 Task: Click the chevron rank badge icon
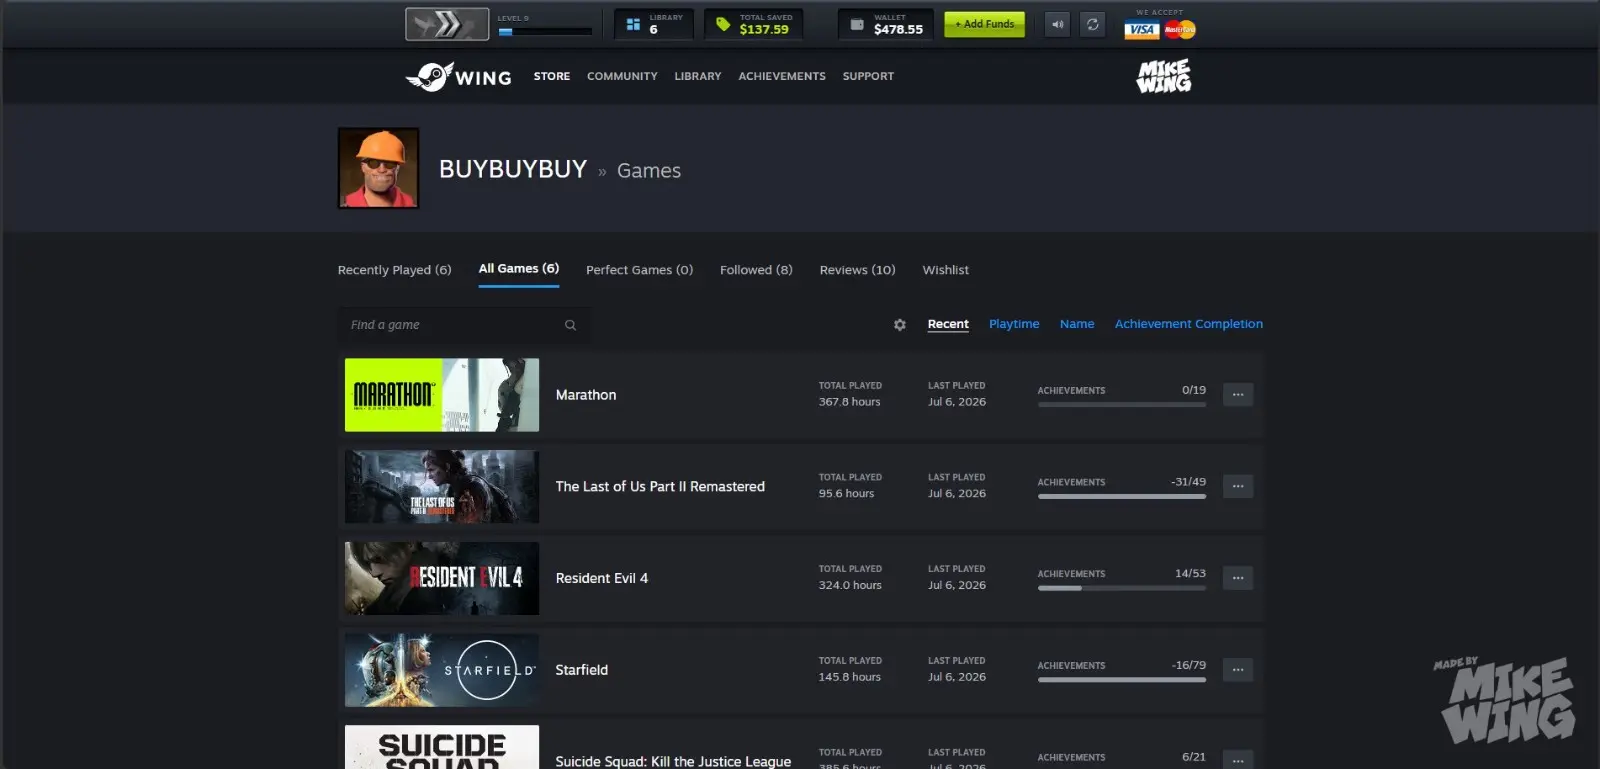click(x=447, y=24)
